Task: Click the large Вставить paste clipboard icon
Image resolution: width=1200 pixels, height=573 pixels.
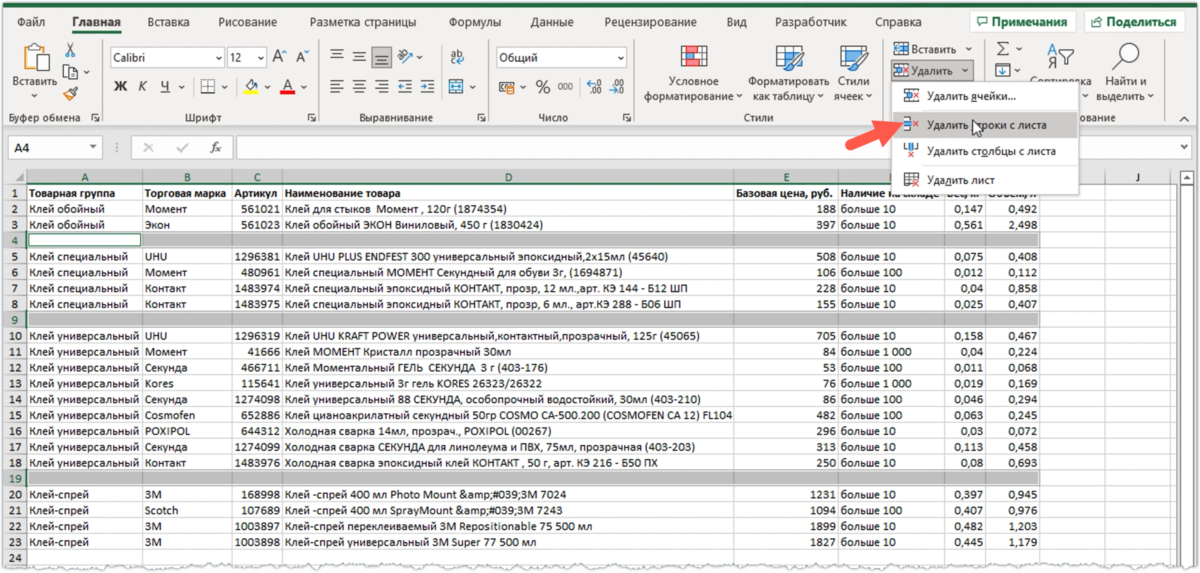Action: point(36,59)
